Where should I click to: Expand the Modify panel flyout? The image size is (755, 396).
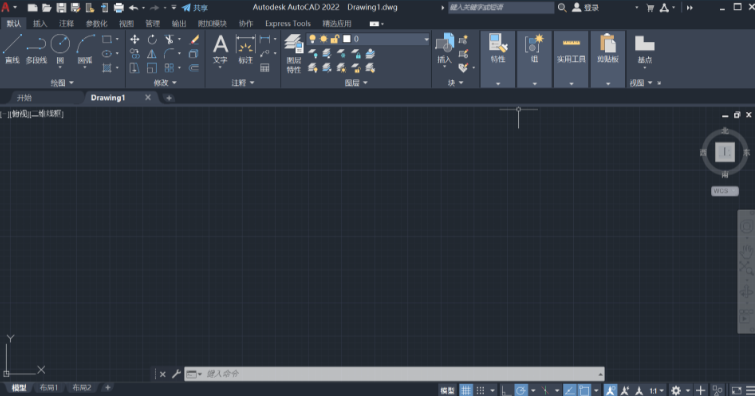point(165,83)
